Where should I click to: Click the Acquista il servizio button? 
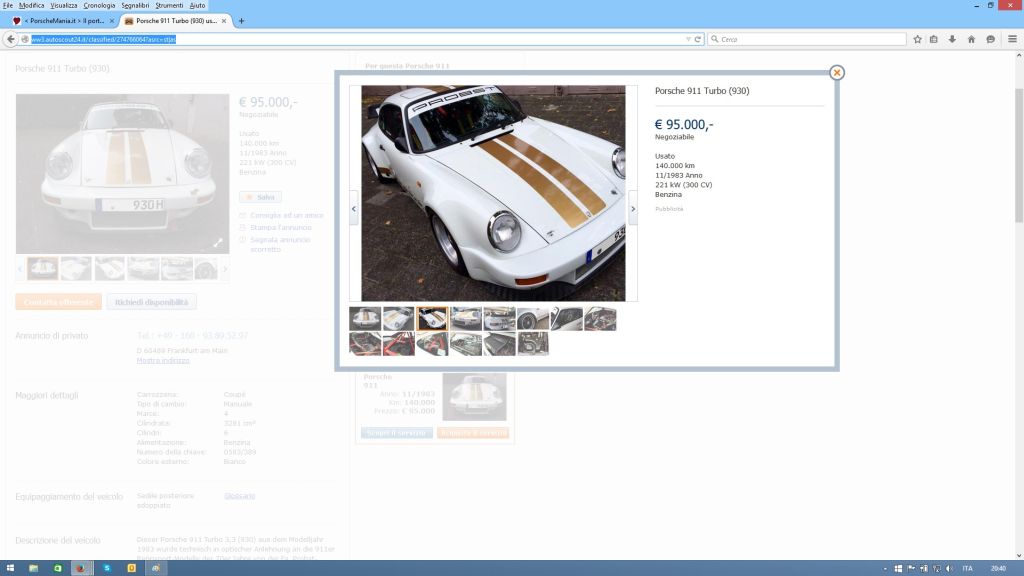(473, 432)
